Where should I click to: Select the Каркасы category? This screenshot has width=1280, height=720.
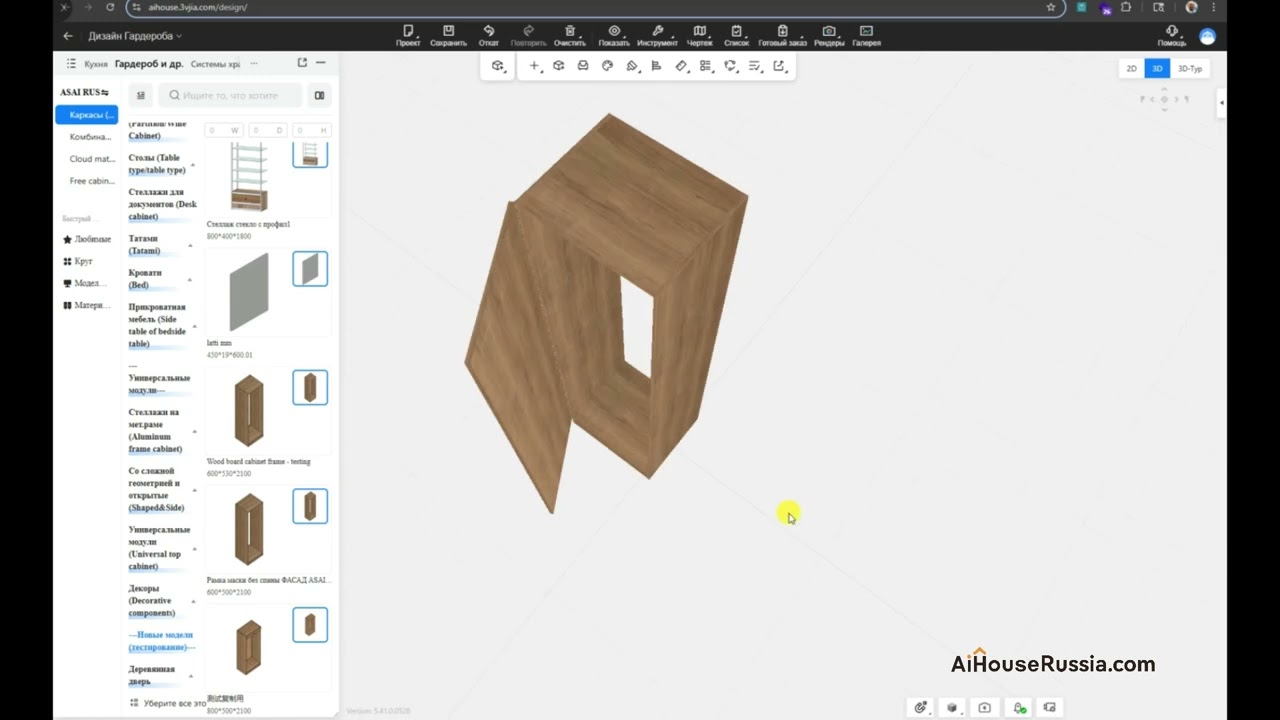(x=87, y=115)
